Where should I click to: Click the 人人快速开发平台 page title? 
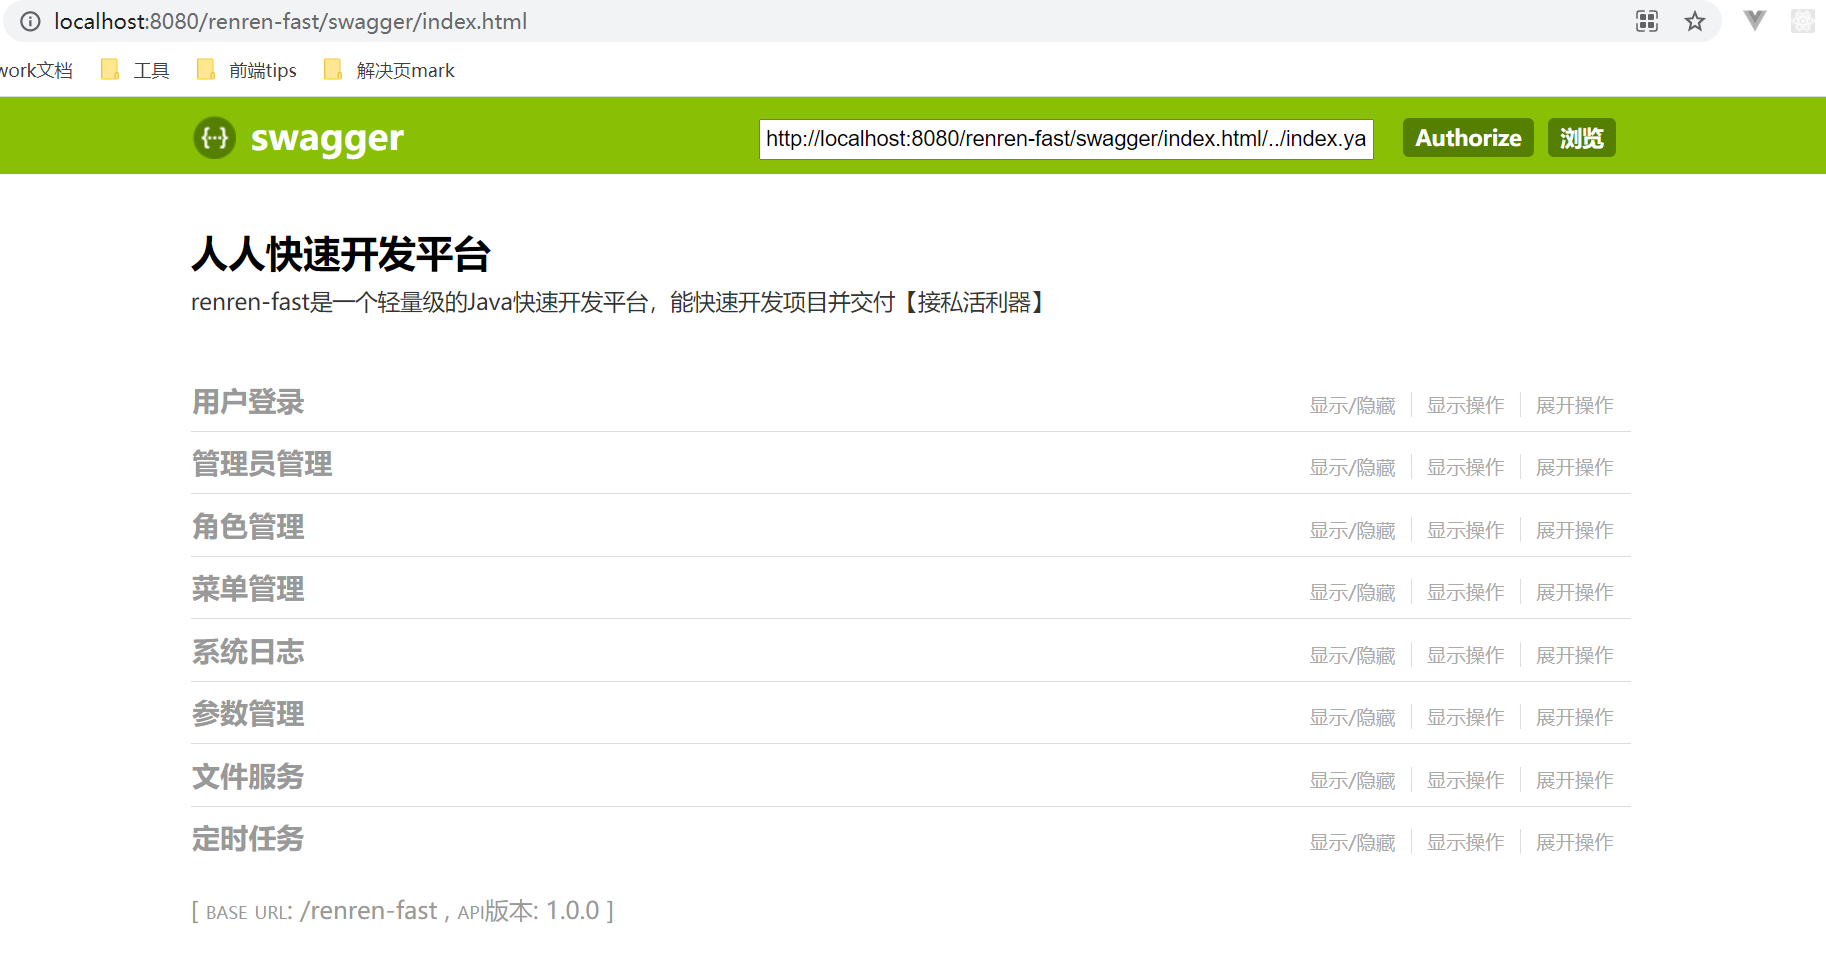pos(341,254)
